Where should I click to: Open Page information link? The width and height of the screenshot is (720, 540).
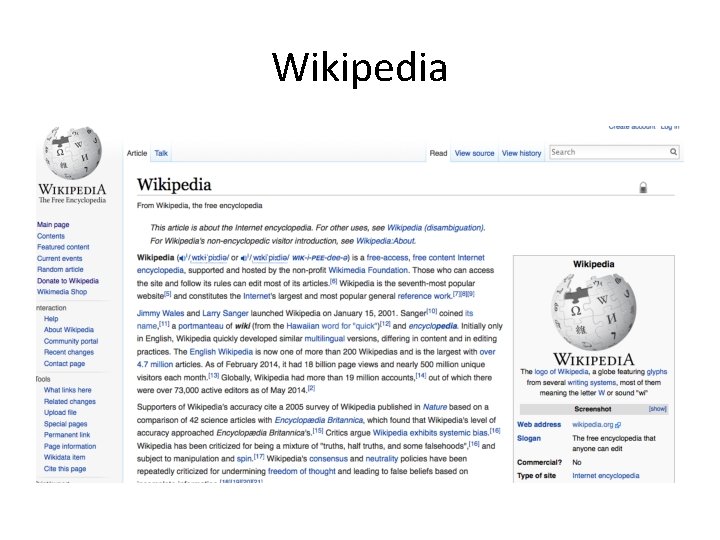click(x=70, y=446)
